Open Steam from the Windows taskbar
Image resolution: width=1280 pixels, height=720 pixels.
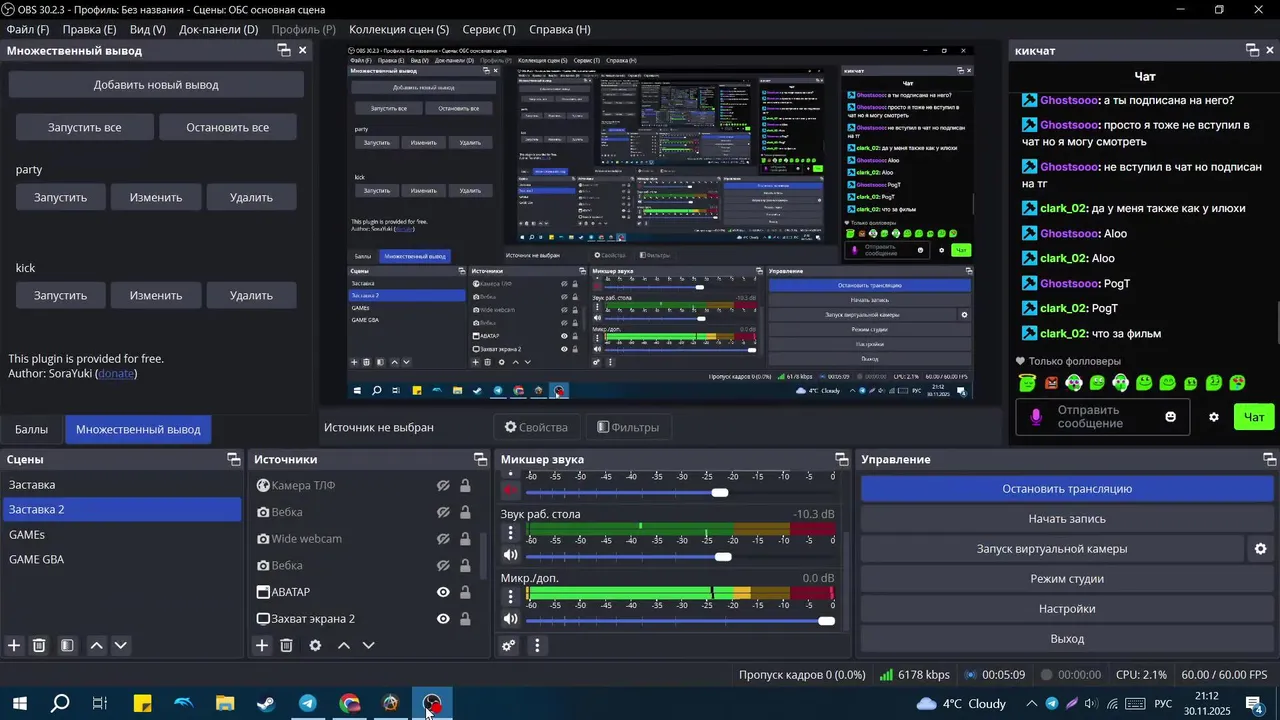click(x=266, y=704)
